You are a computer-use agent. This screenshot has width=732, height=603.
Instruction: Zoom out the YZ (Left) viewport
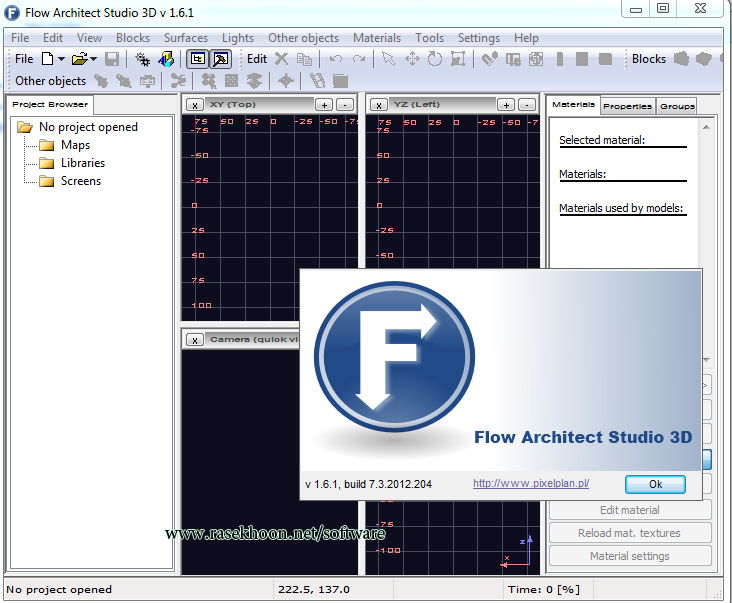click(x=527, y=105)
